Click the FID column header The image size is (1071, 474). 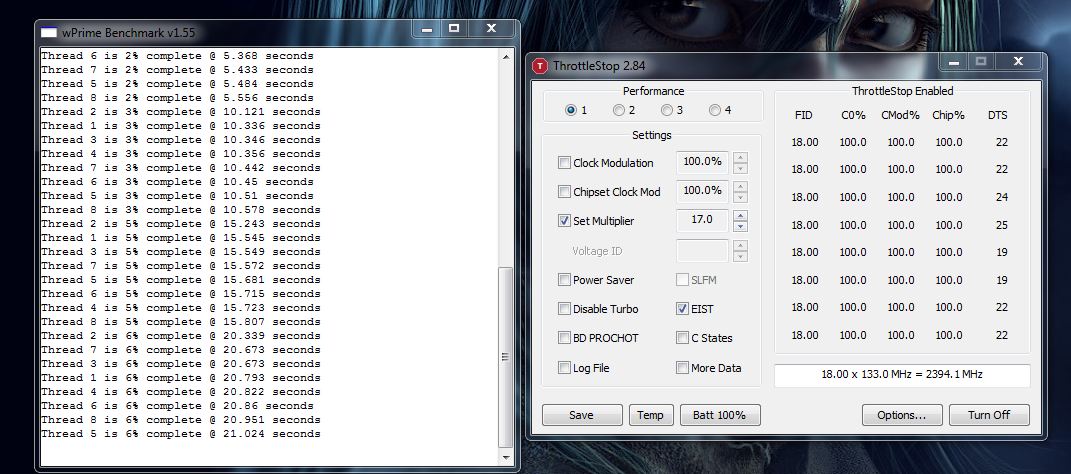click(x=804, y=115)
